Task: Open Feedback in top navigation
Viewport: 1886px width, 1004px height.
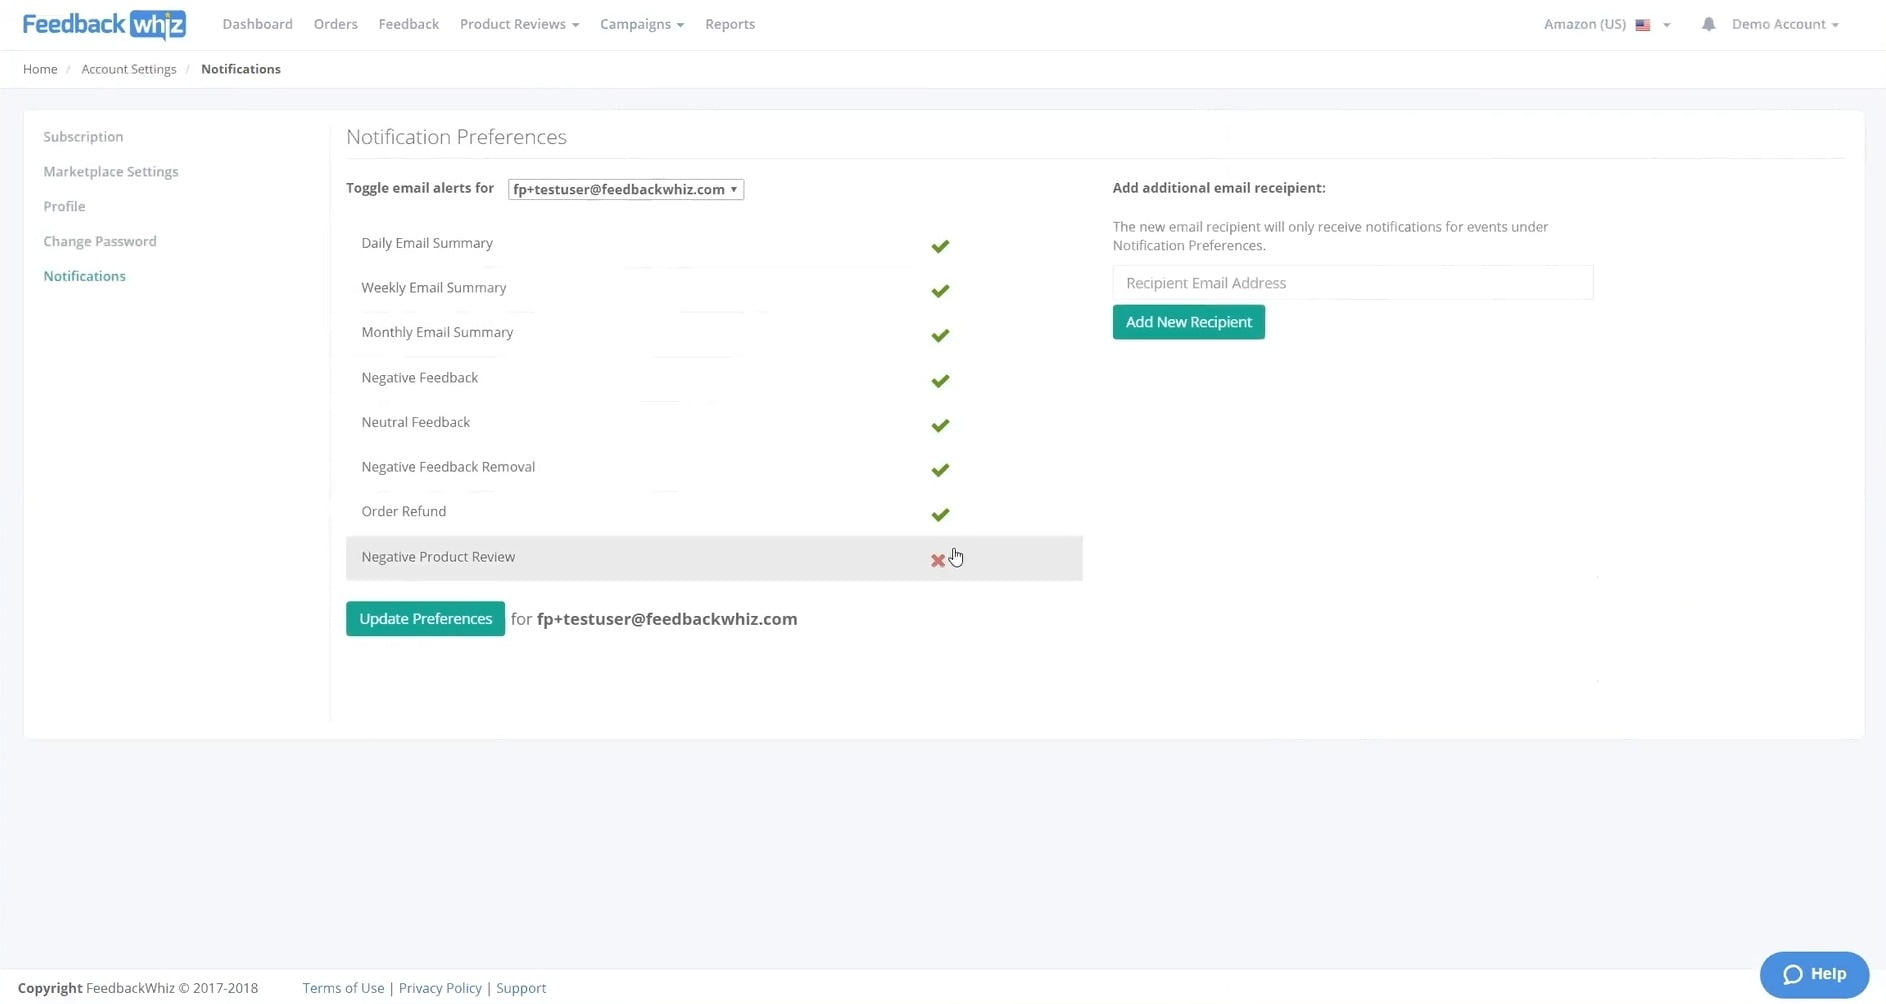Action: point(408,24)
